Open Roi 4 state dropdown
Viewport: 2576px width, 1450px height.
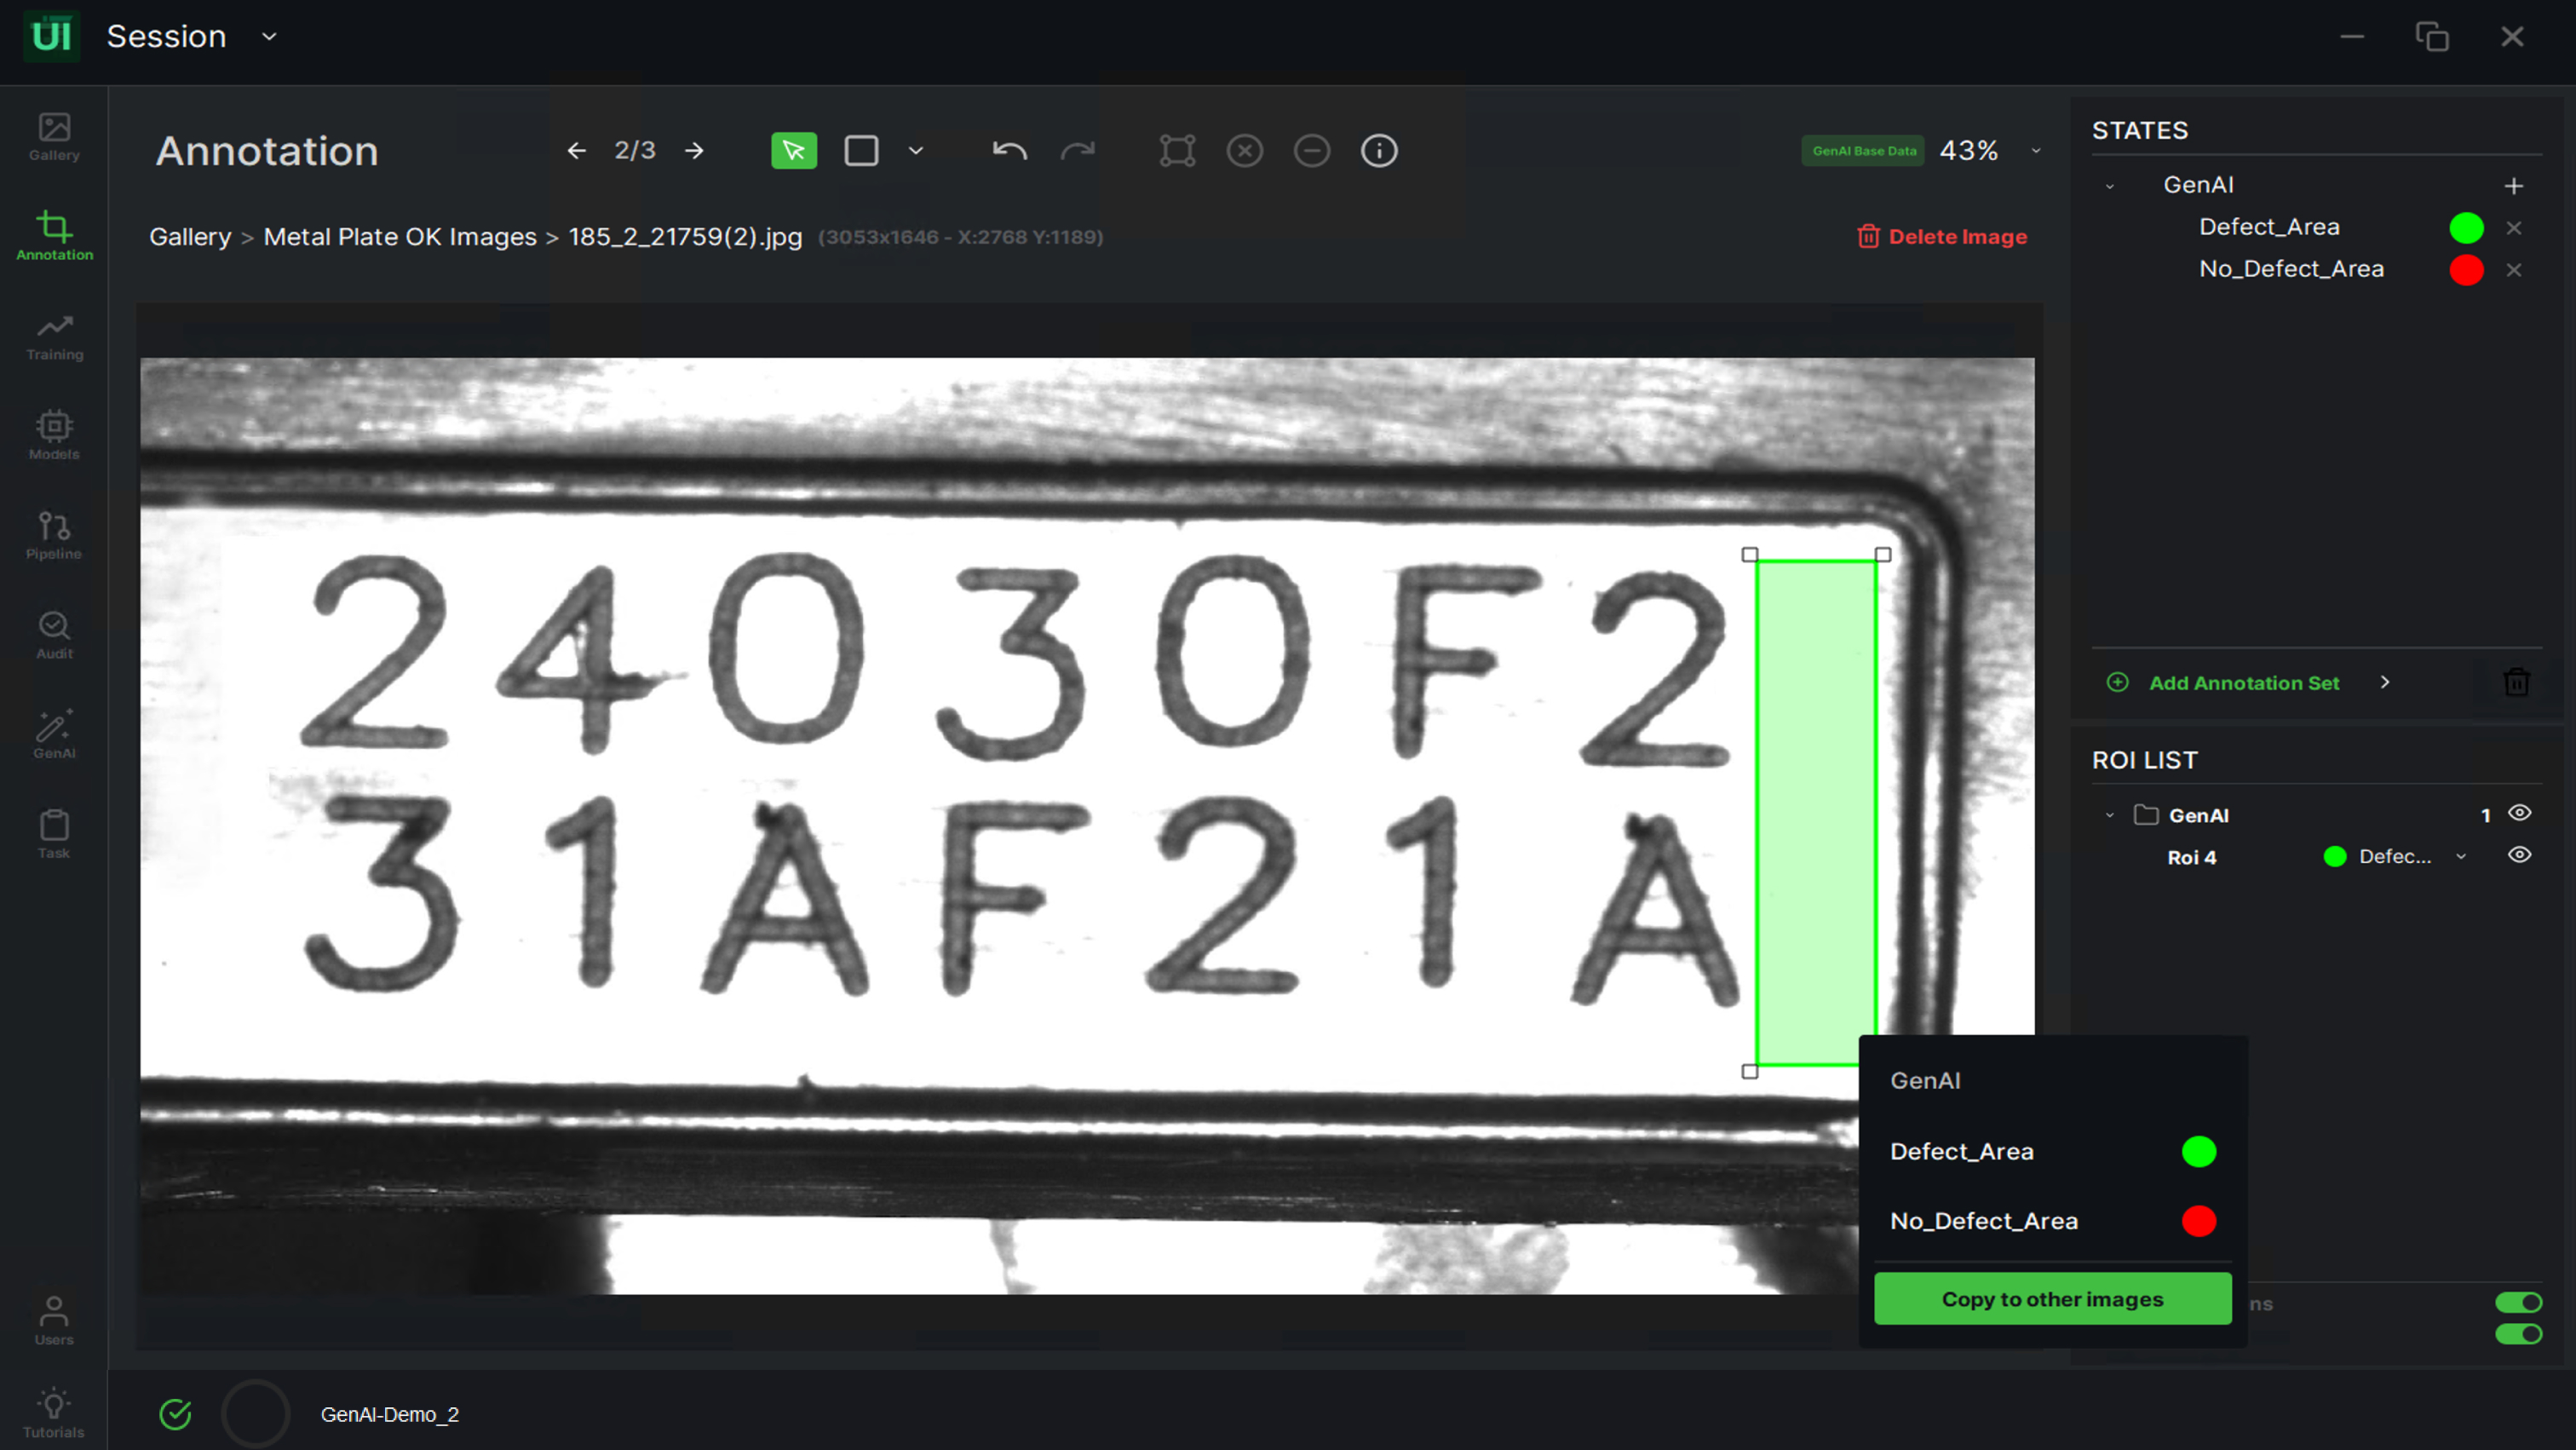tap(2460, 857)
